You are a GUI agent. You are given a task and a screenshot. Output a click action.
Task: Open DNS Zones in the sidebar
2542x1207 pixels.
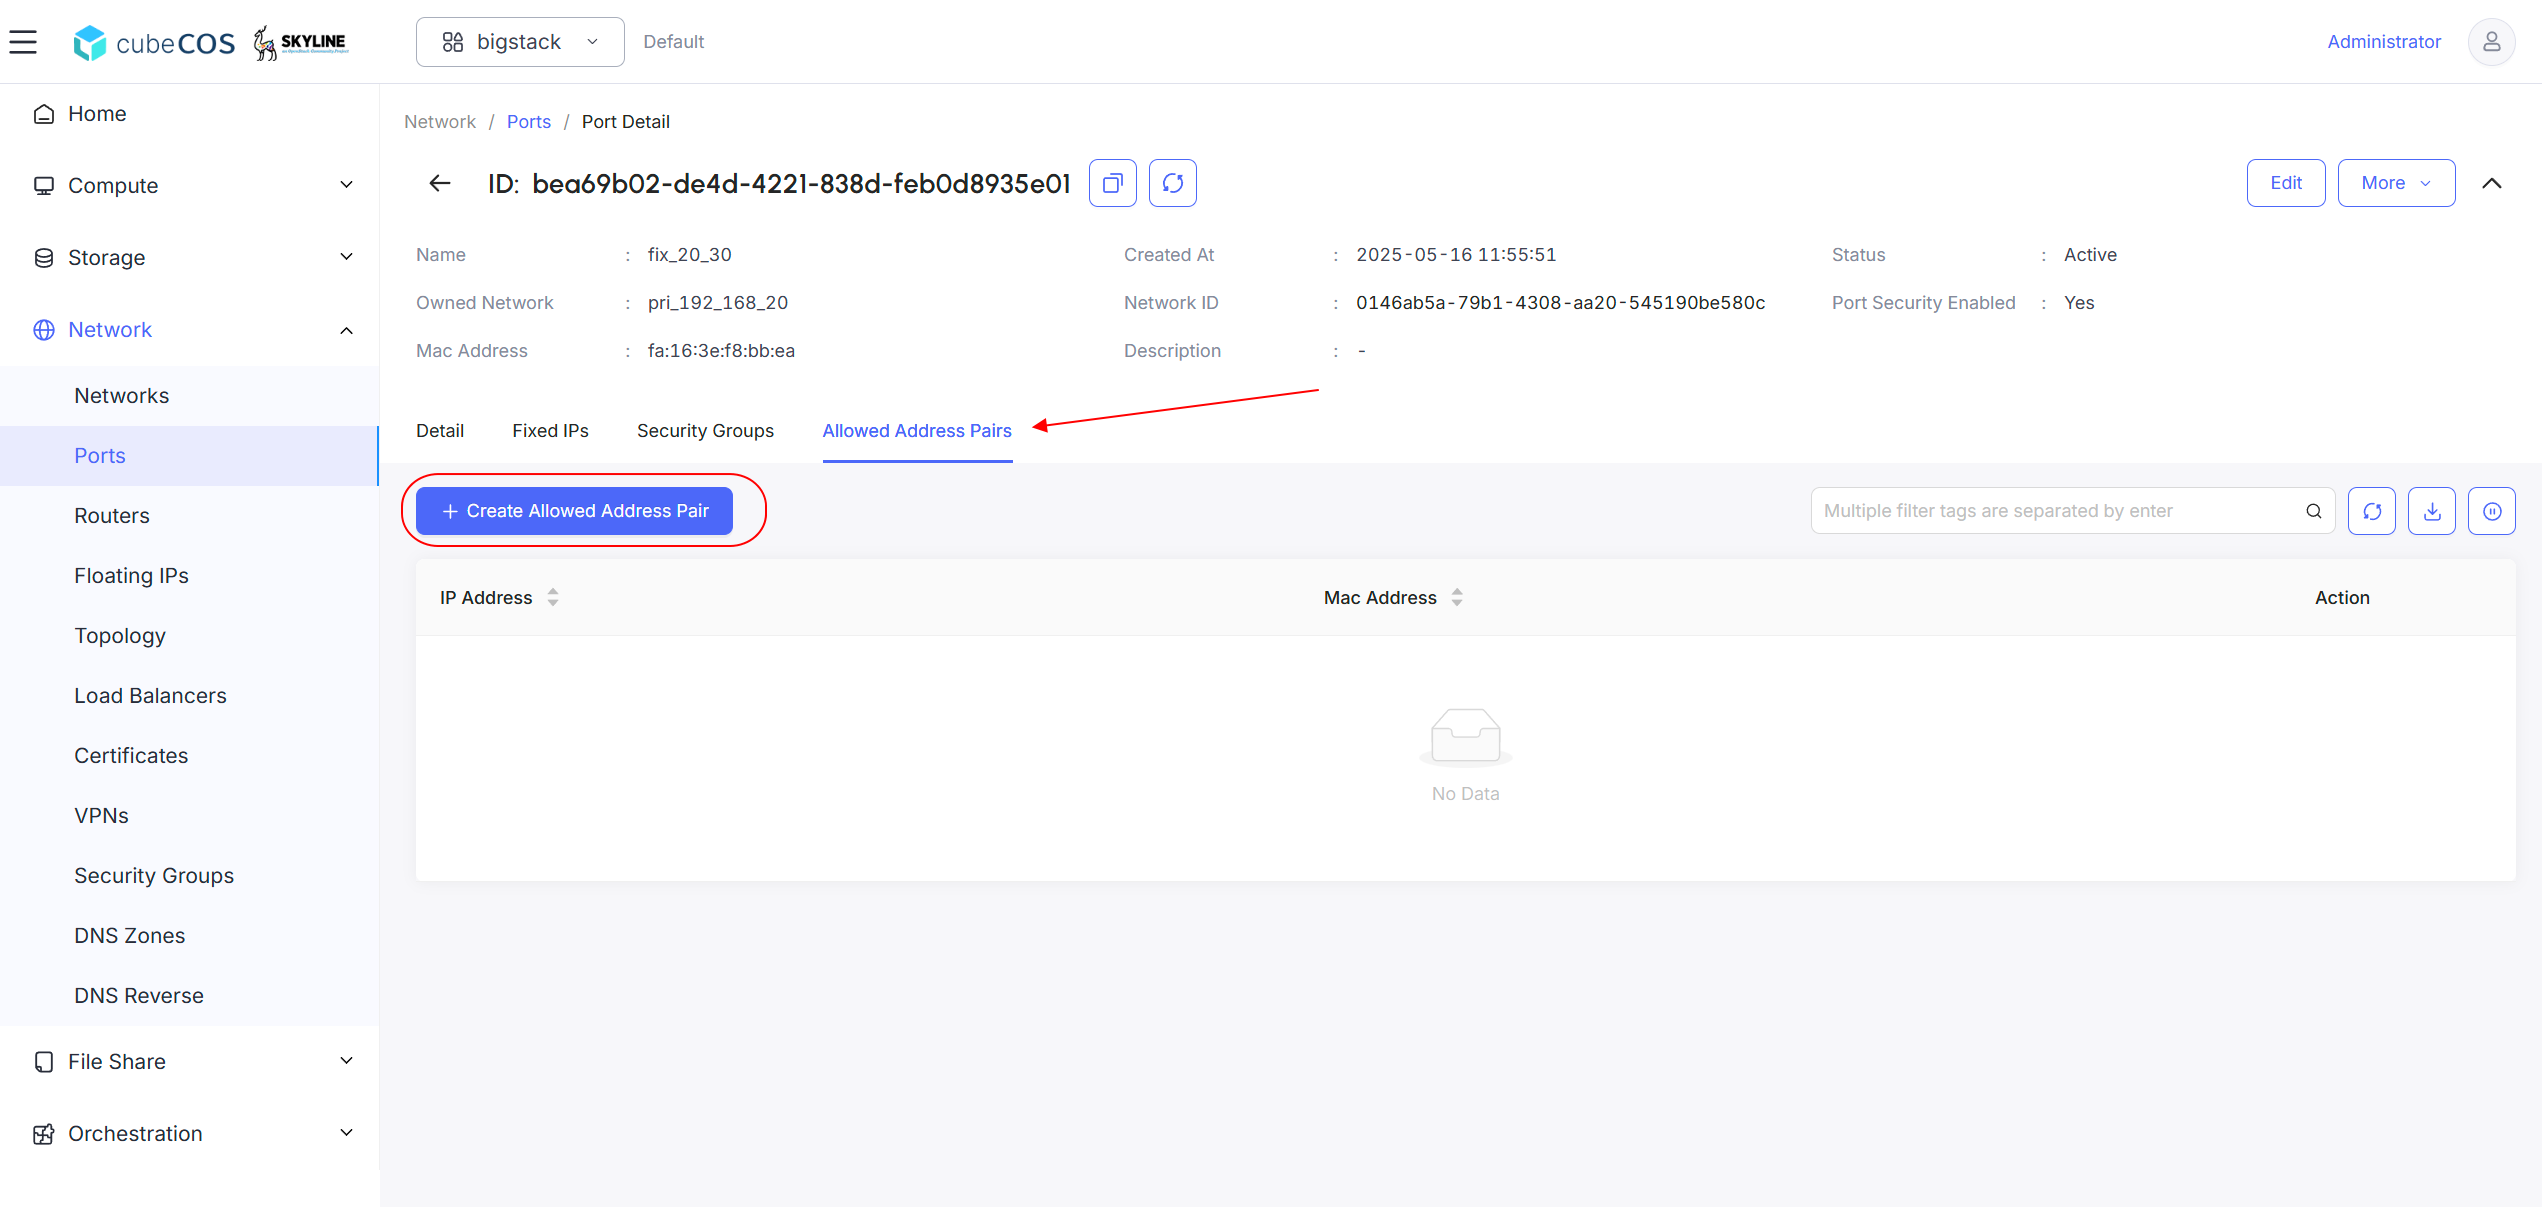[x=190, y=936]
